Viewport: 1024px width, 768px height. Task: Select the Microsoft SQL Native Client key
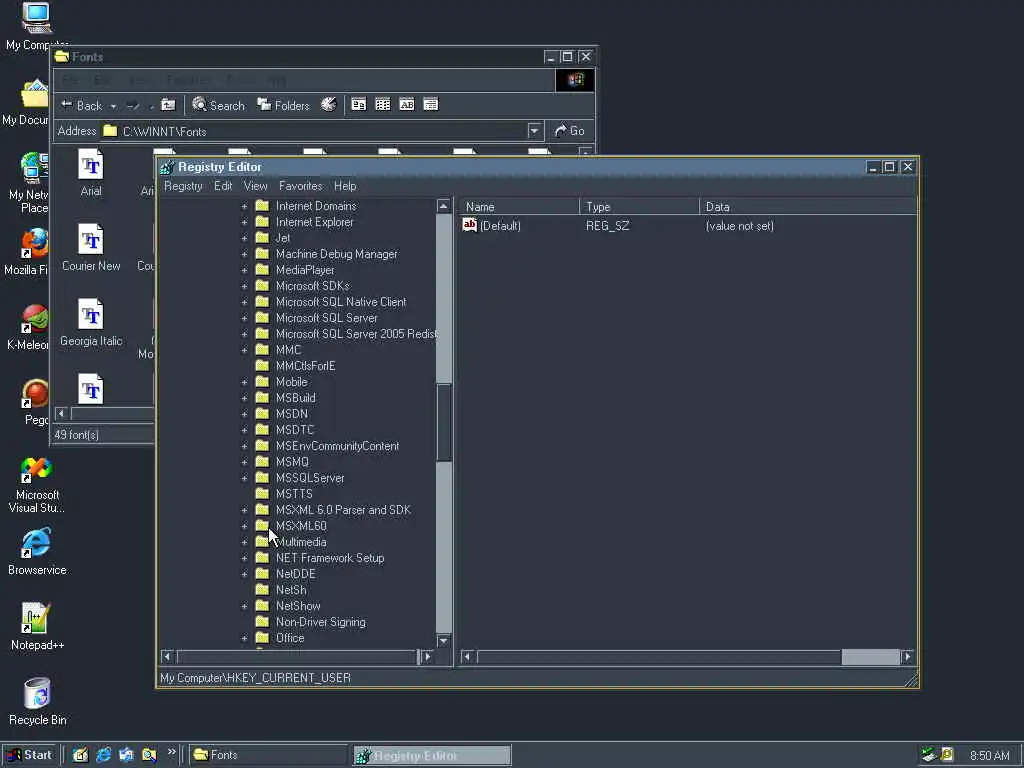click(x=341, y=302)
